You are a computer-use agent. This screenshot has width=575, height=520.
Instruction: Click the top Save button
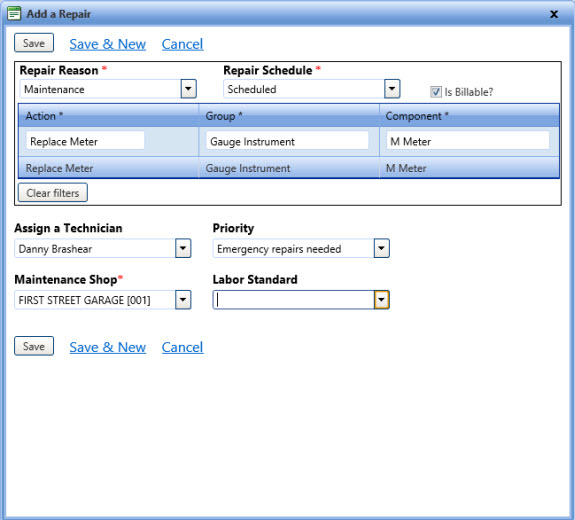click(x=34, y=43)
